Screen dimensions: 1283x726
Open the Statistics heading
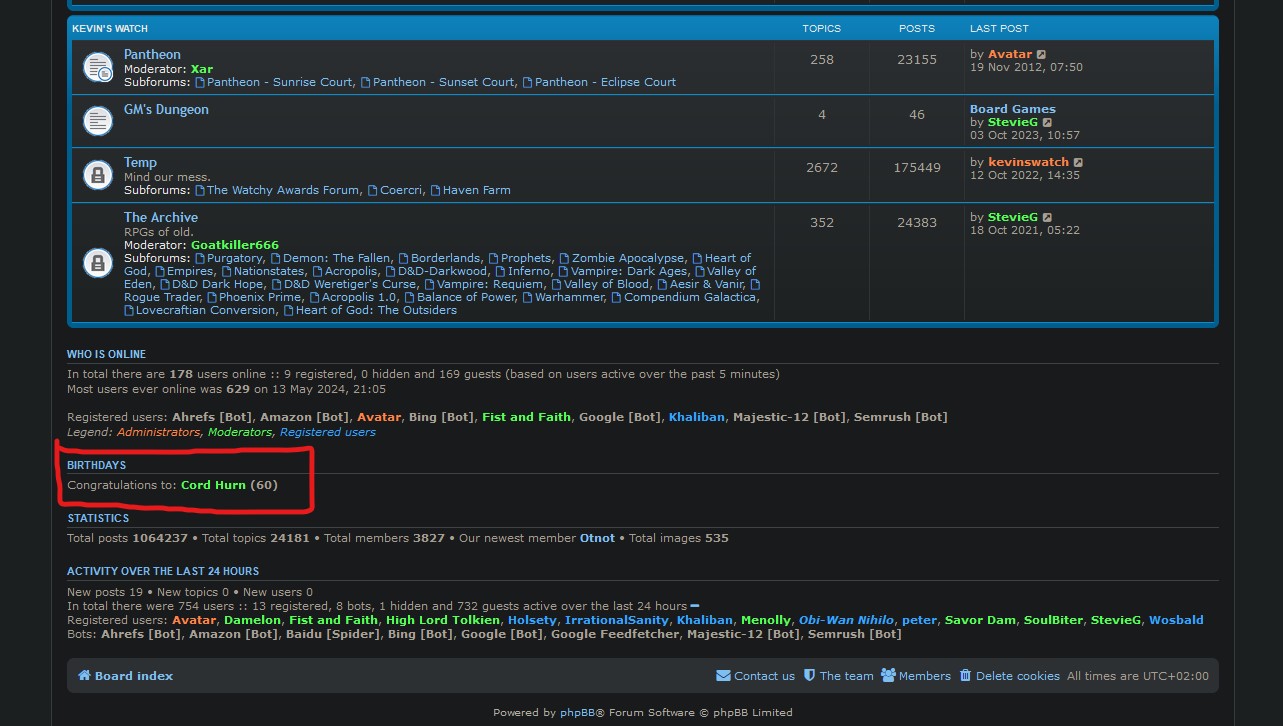pos(98,518)
